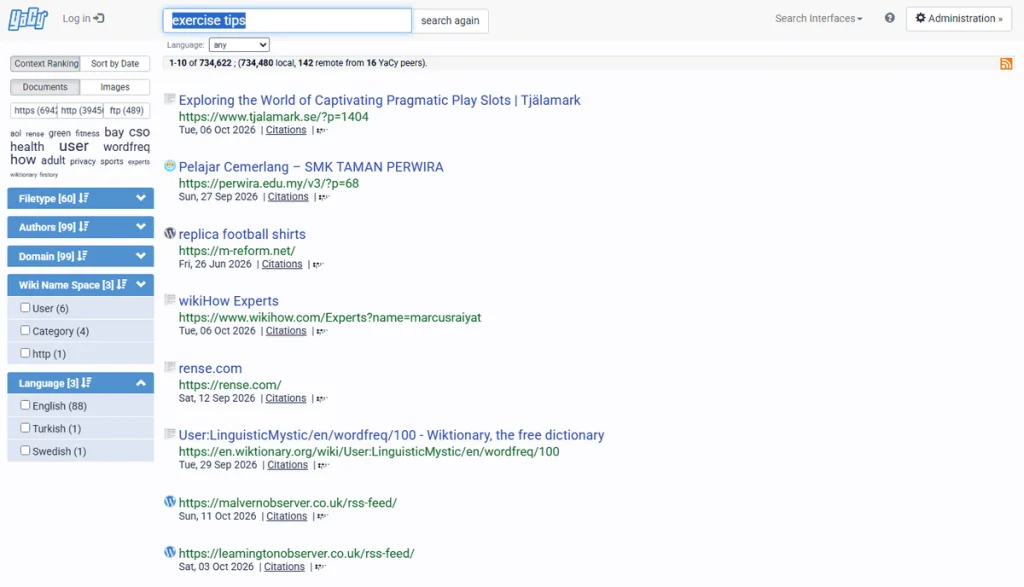Click favicon beside wikiHow Experts result
Image resolution: width=1024 pixels, height=587 pixels.
[x=170, y=300]
